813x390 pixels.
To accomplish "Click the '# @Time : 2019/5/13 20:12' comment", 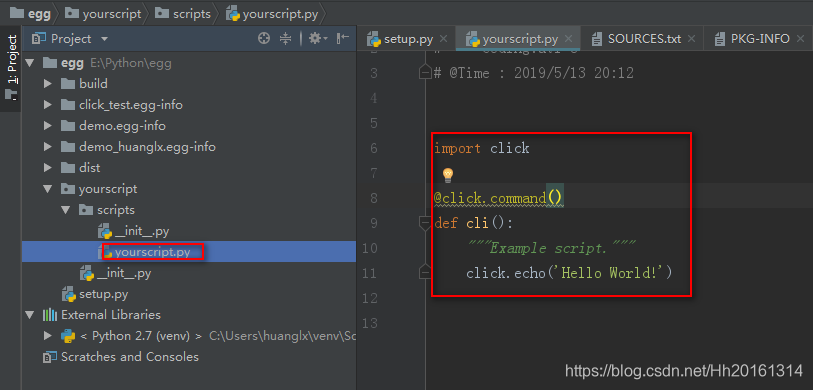I will pos(534,73).
